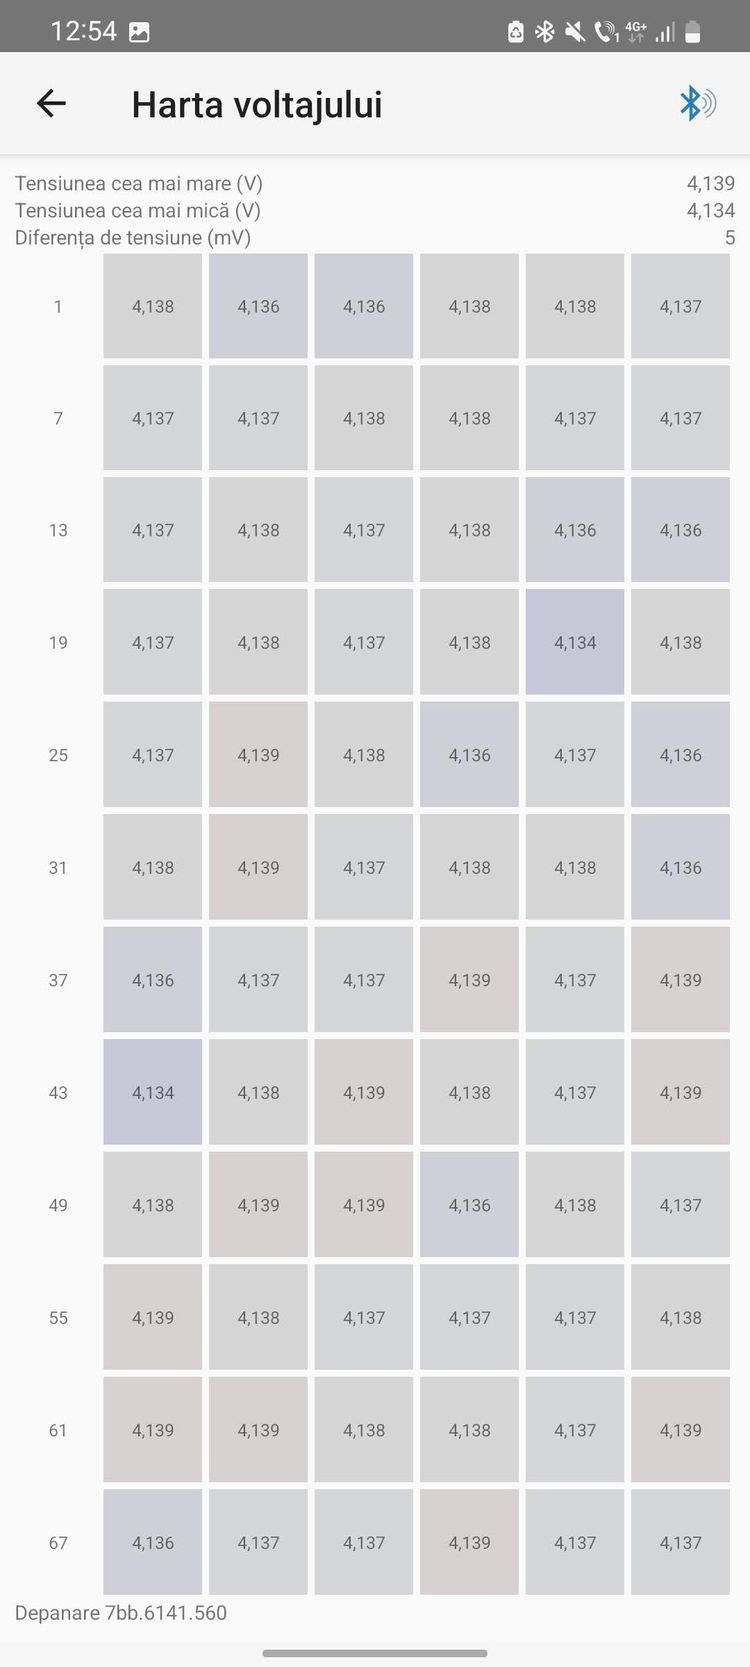Screen dimensions: 750x1667
Task: Tap the gallery notification icon in status bar
Action: 140,32
